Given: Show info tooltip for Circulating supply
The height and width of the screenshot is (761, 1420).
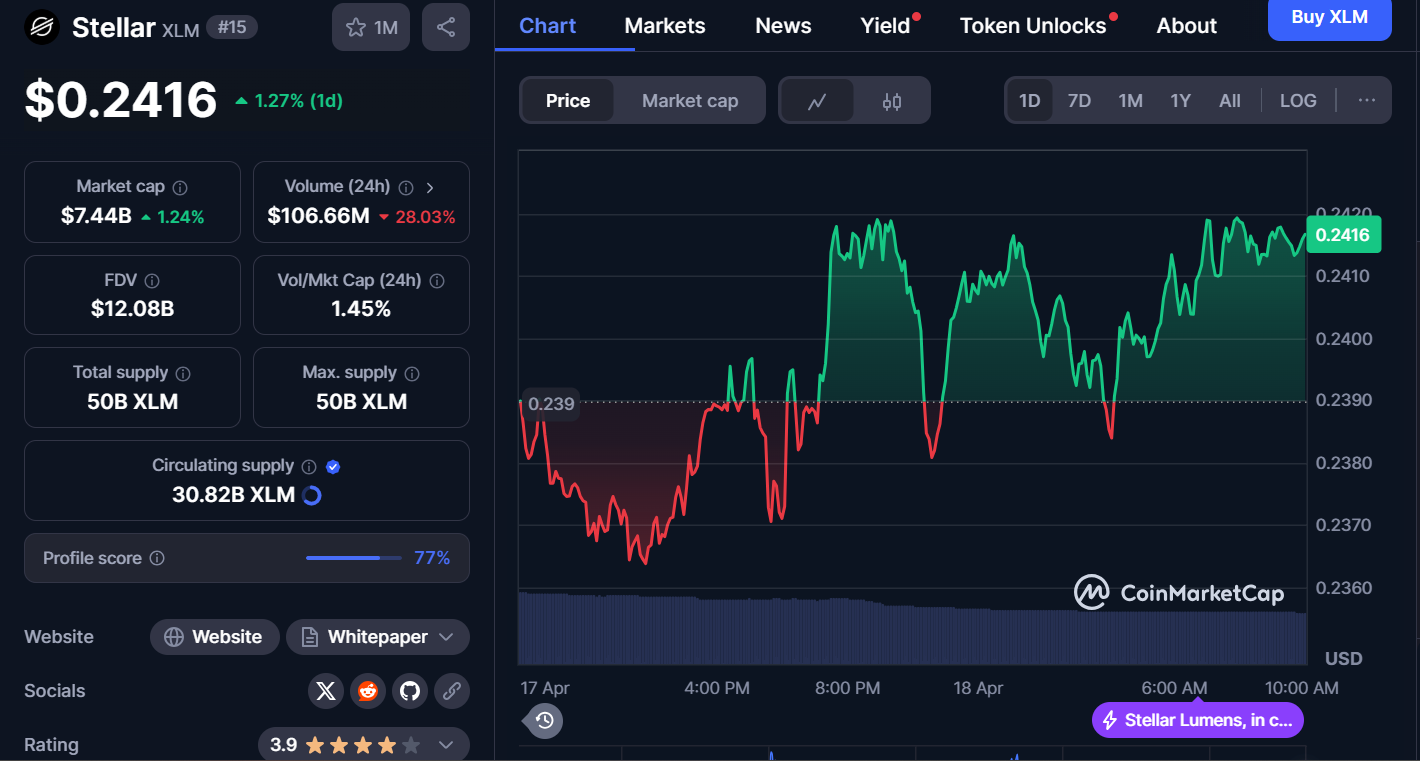Looking at the screenshot, I should point(309,466).
